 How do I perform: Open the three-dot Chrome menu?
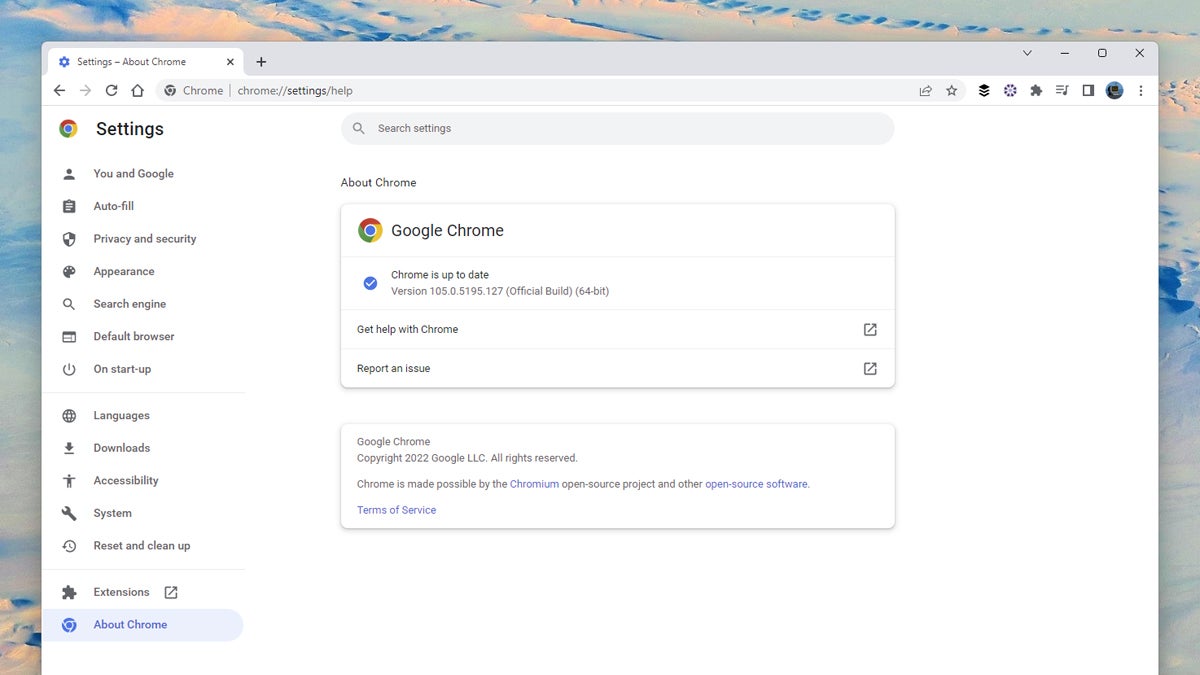pyautogui.click(x=1140, y=90)
